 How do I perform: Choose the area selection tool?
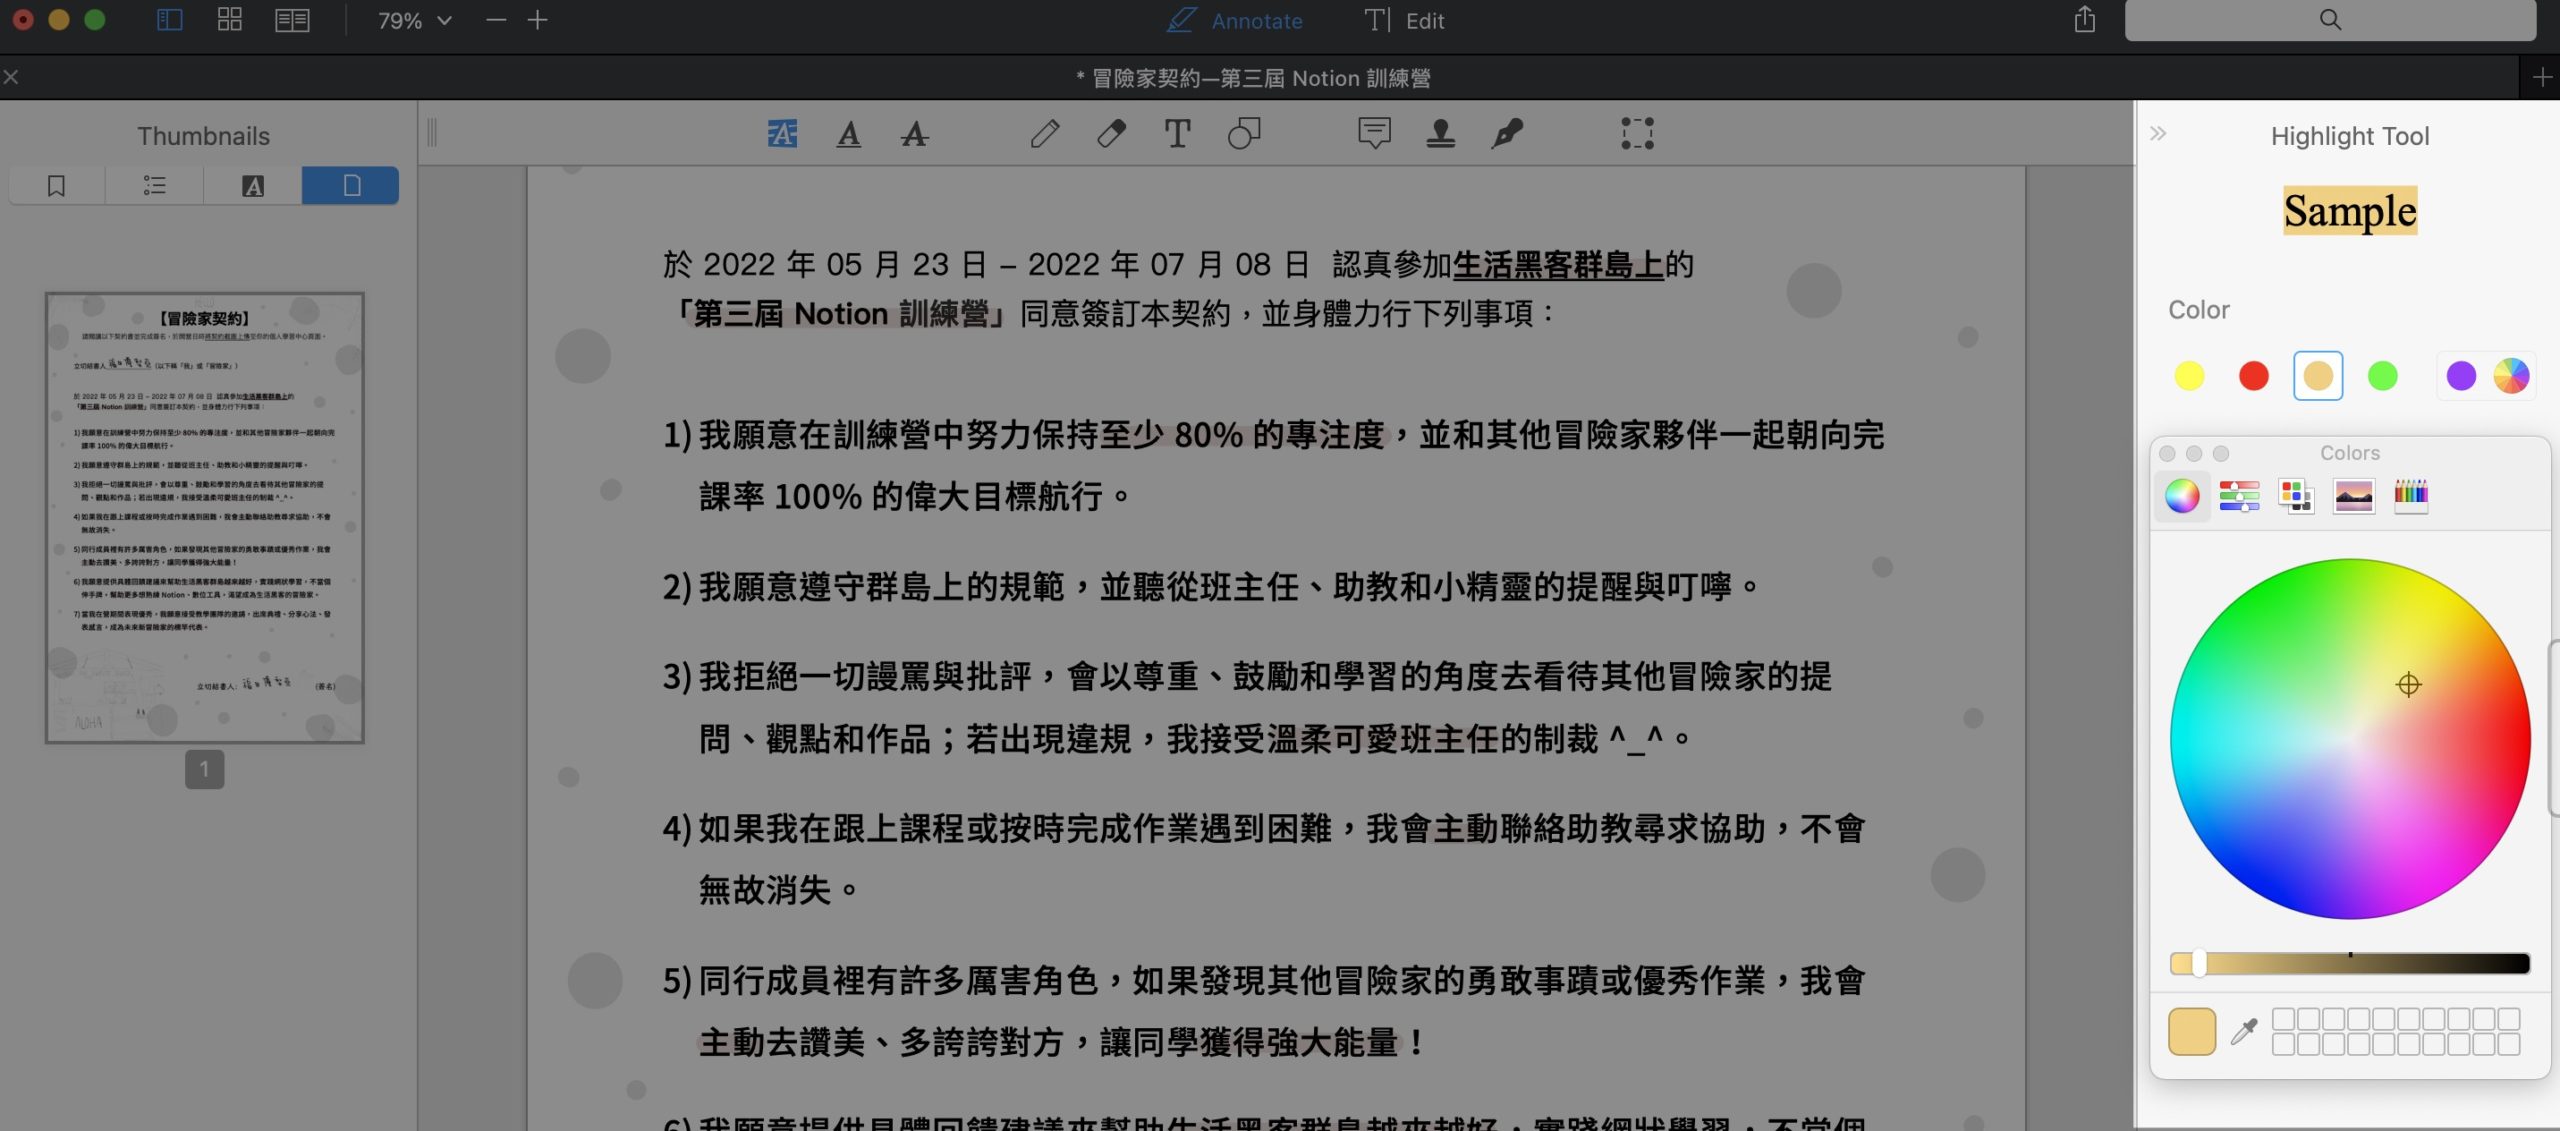(1637, 133)
